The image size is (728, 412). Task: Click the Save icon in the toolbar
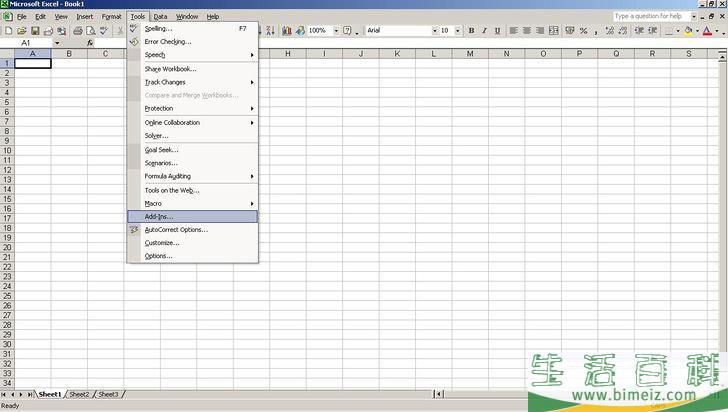[x=35, y=31]
